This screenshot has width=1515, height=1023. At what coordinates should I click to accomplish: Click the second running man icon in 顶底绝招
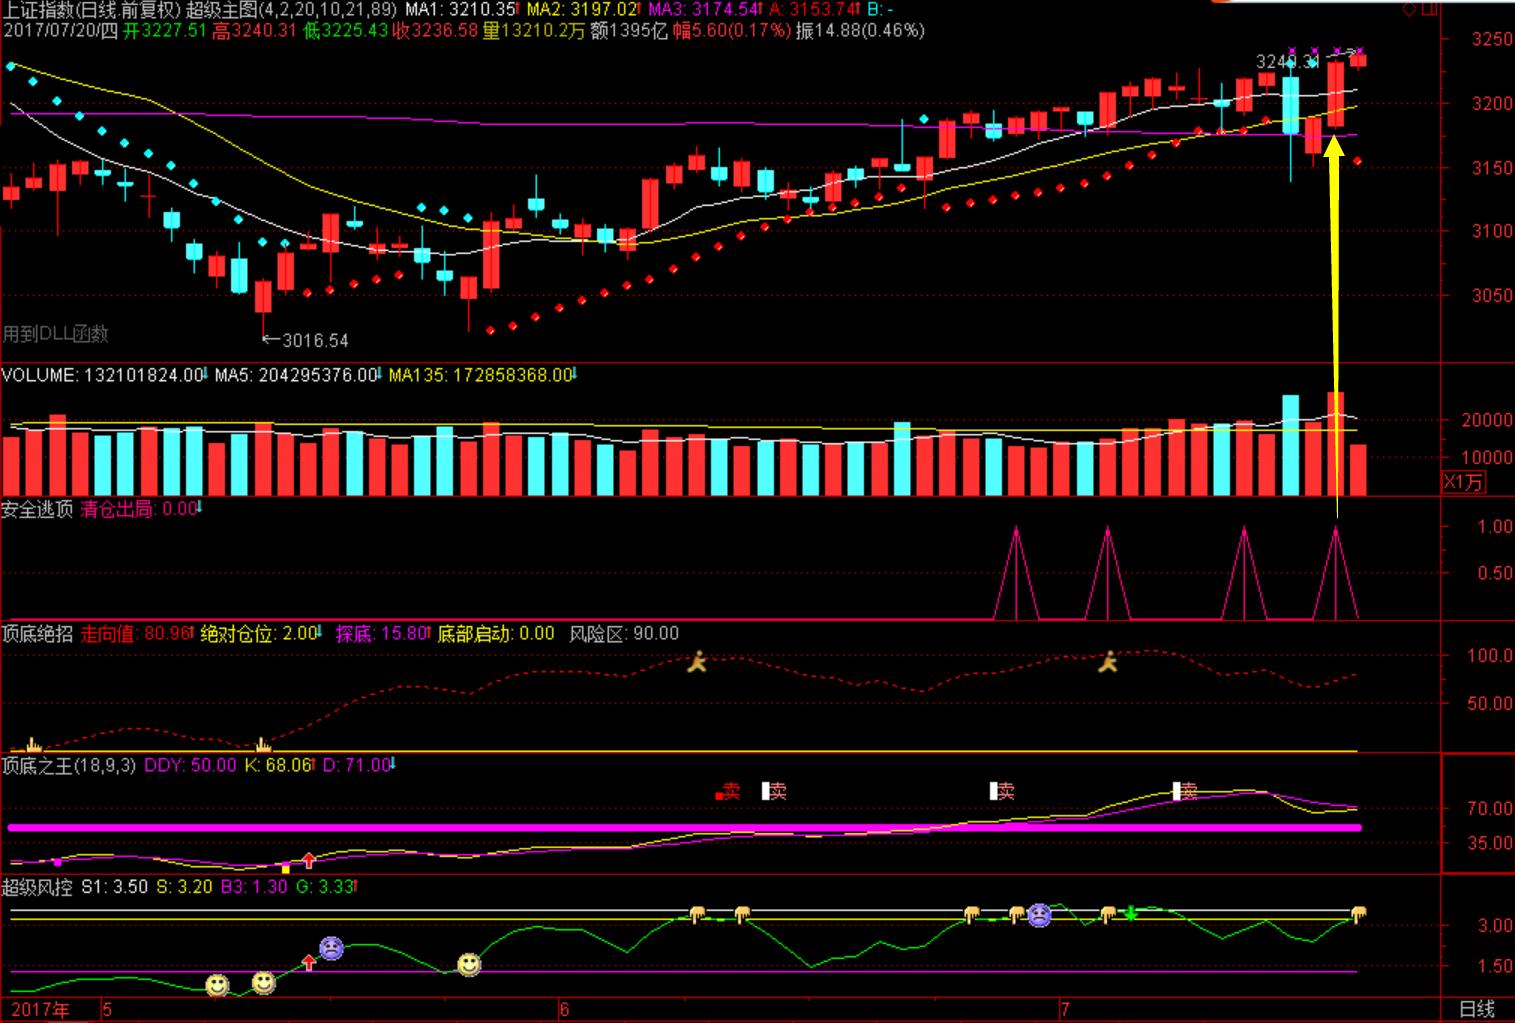coord(1107,661)
